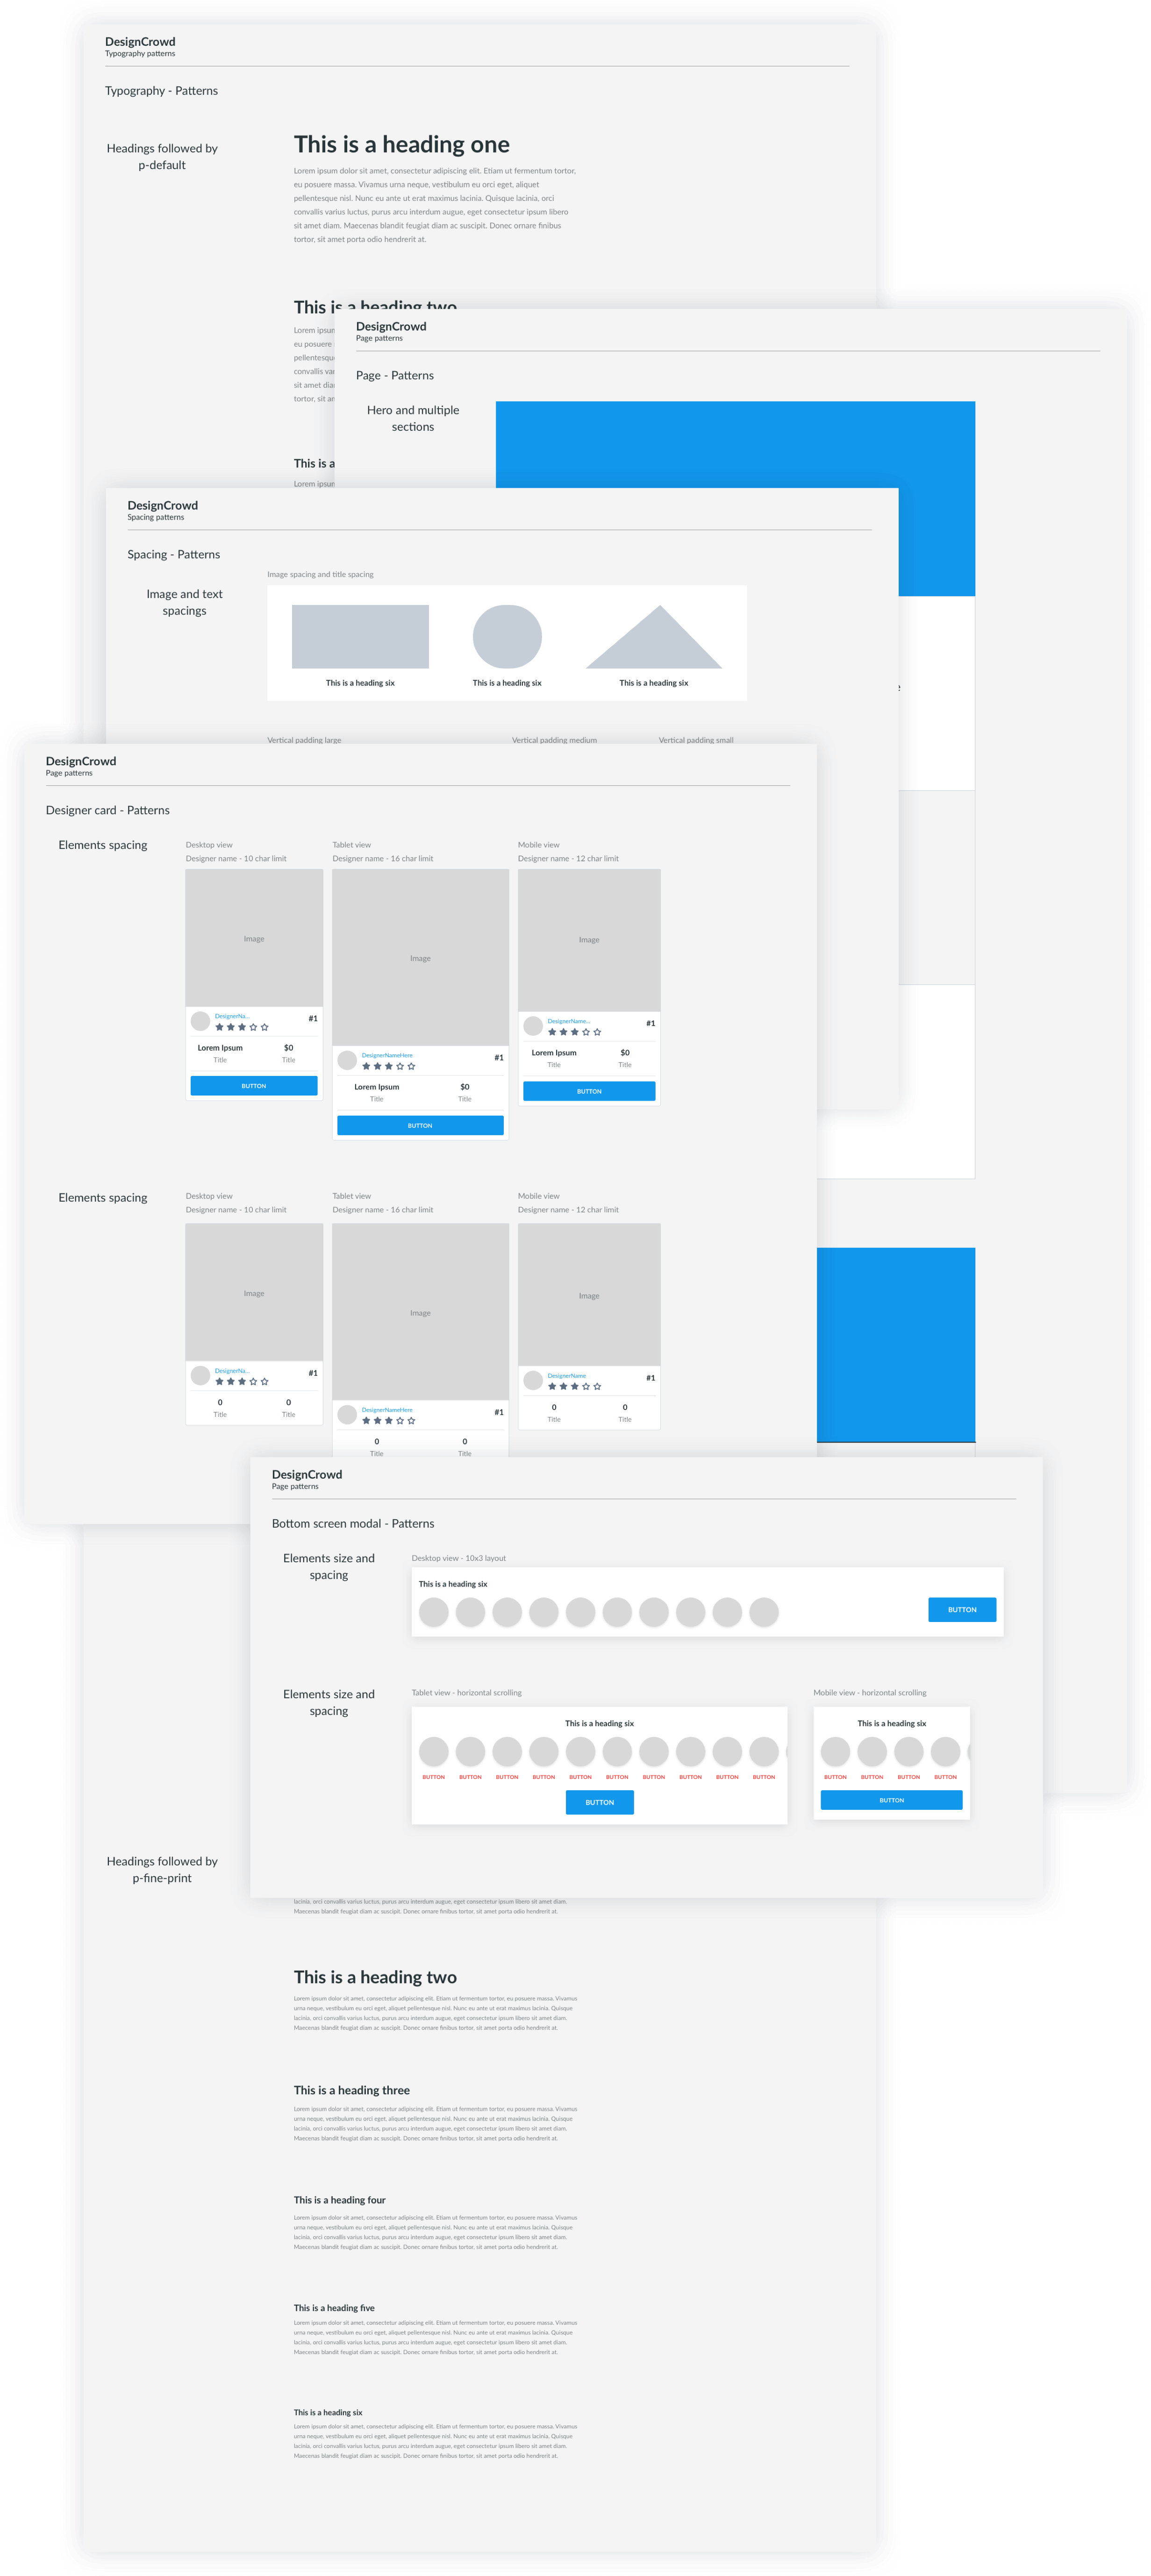Click 'Tablet view - horizontal scrolling' caption

467,1693
